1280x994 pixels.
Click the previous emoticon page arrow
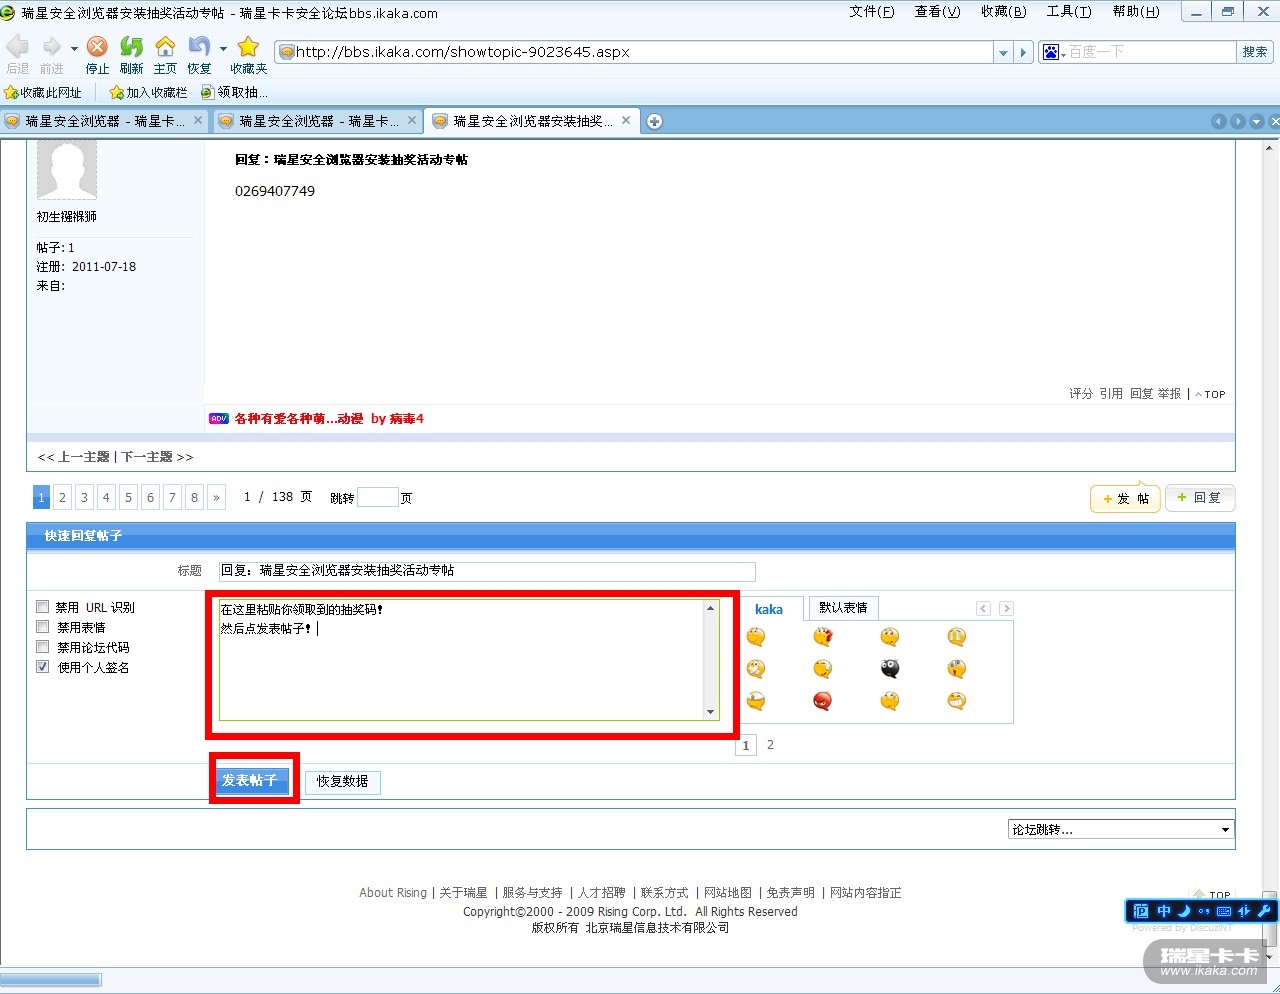pyautogui.click(x=984, y=608)
